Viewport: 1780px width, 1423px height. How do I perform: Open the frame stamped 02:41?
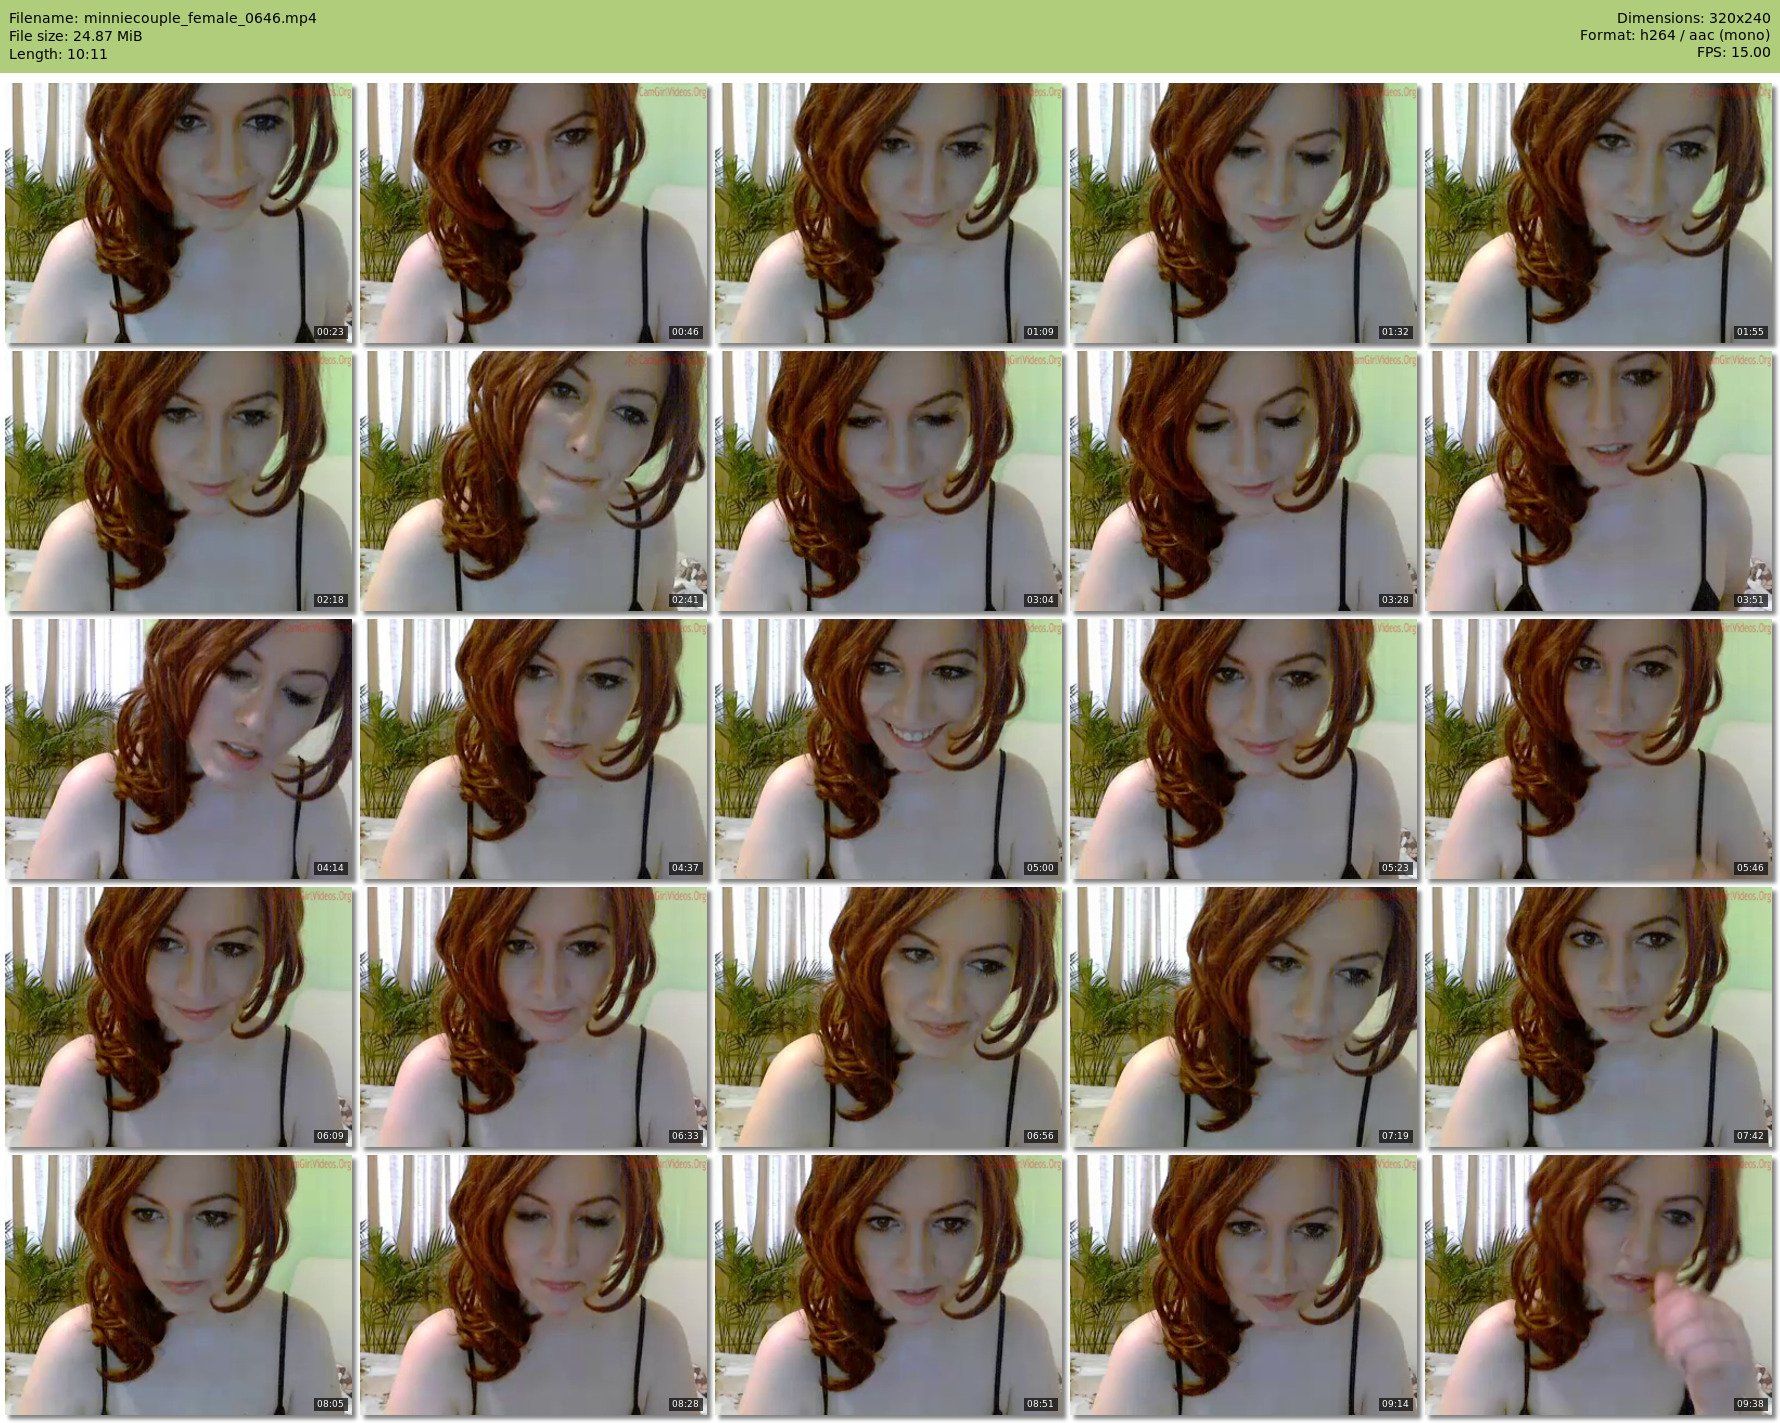click(534, 481)
